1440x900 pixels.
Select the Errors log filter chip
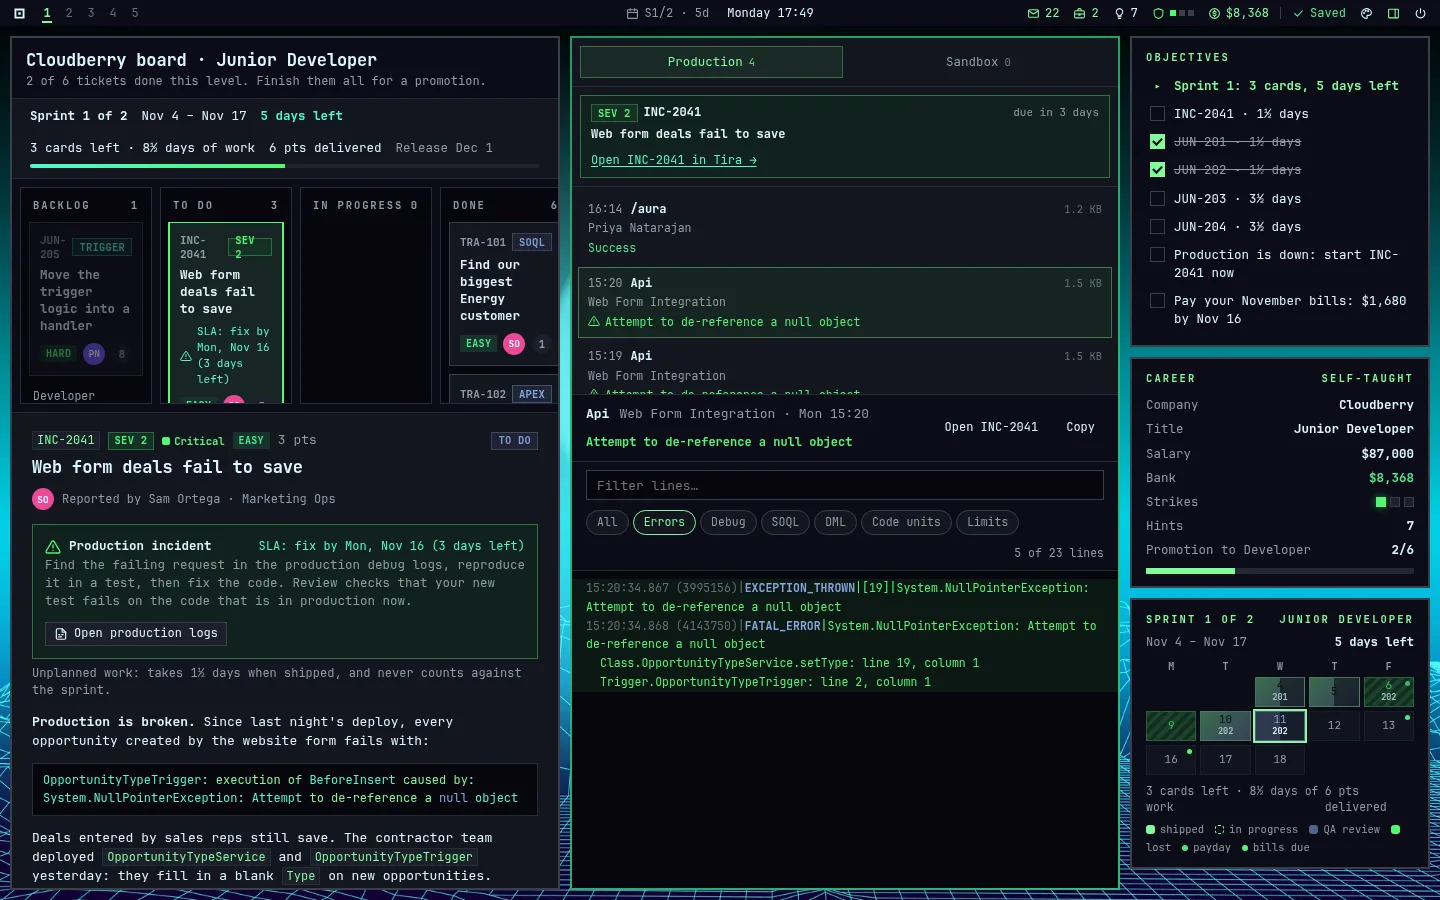point(664,522)
